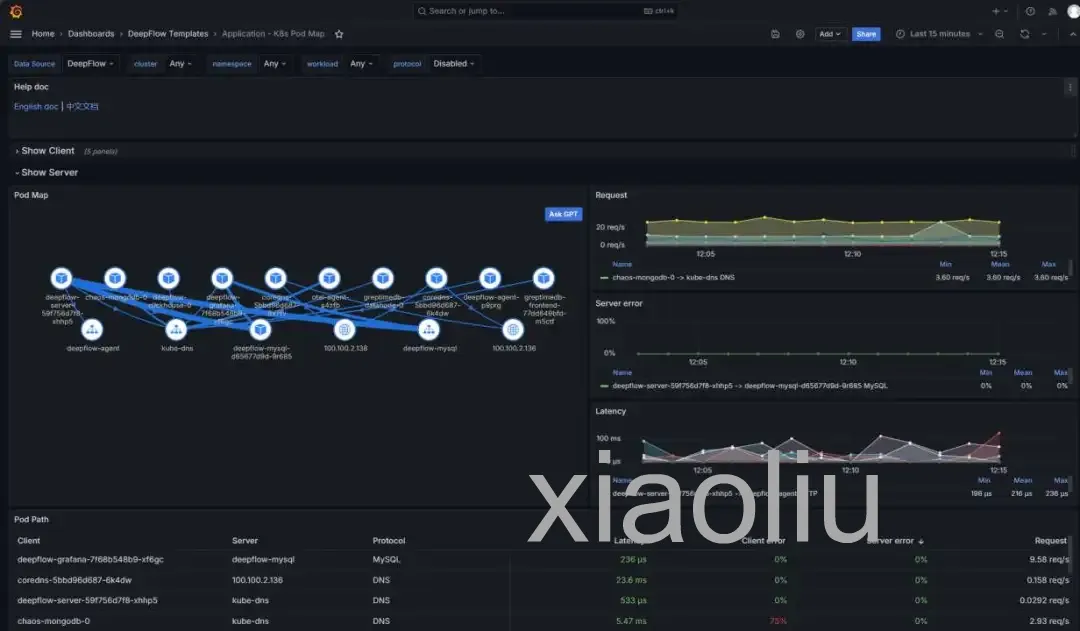Collapse the top toolbar chevron
The image size is (1080, 631).
coord(1073,34)
